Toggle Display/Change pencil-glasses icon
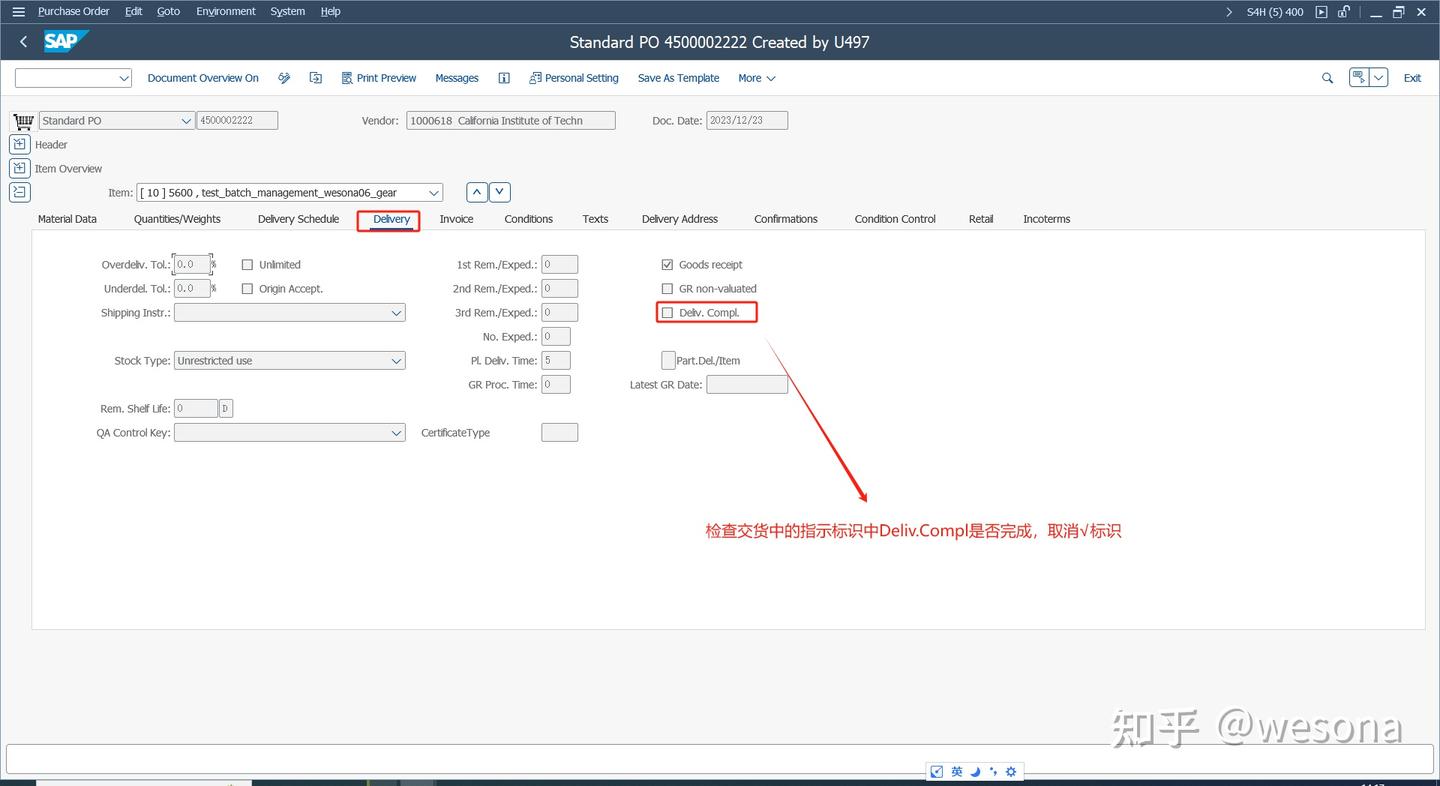The width and height of the screenshot is (1440, 786). tap(284, 78)
